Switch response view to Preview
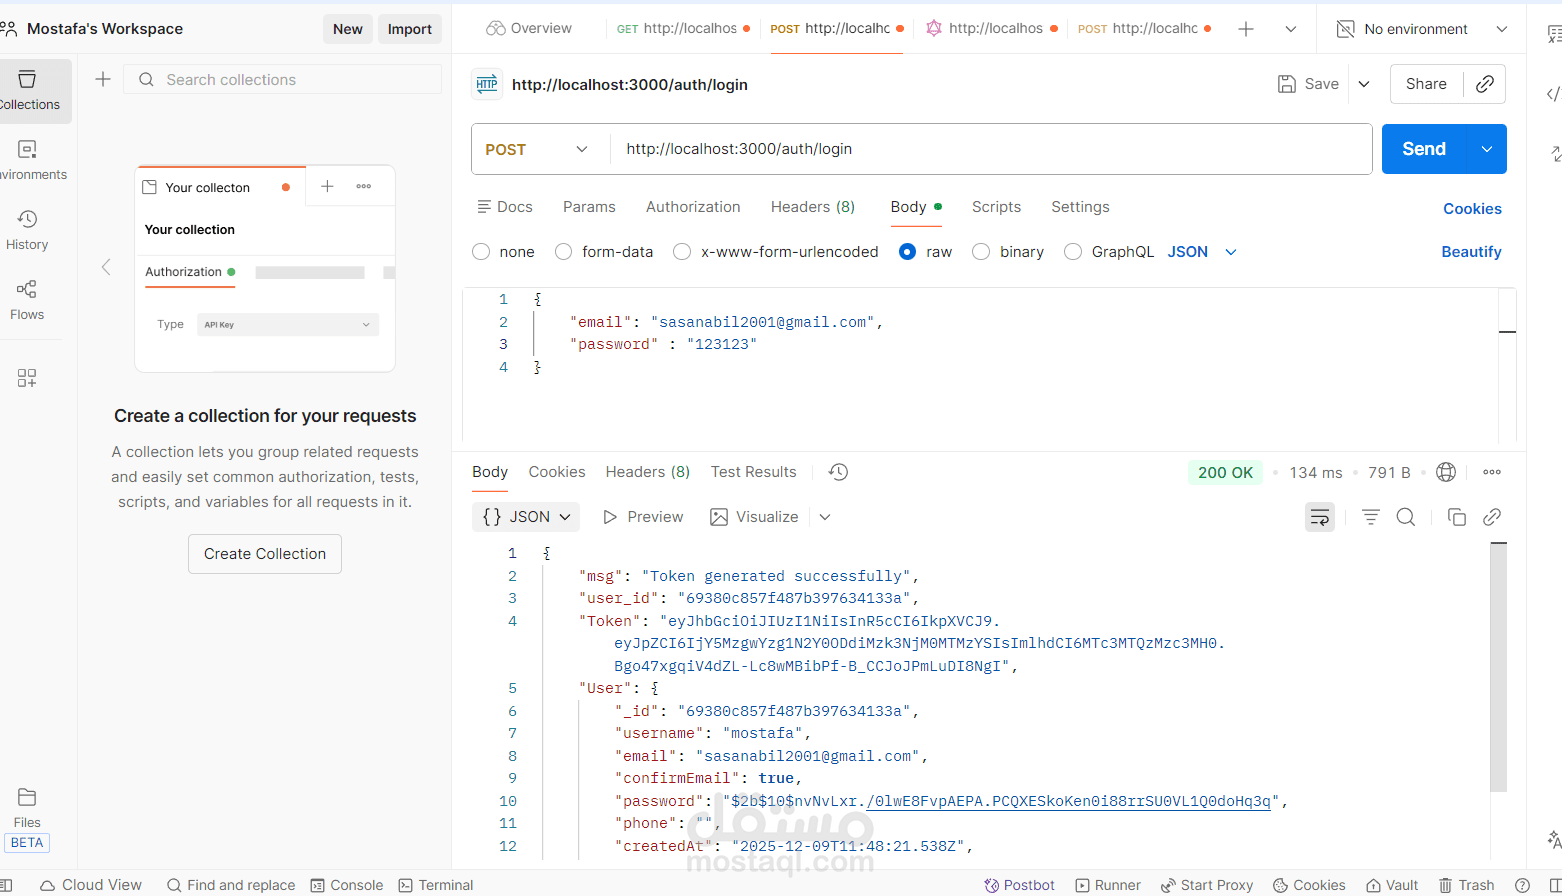Viewport: 1562px width, 896px height. (x=643, y=517)
